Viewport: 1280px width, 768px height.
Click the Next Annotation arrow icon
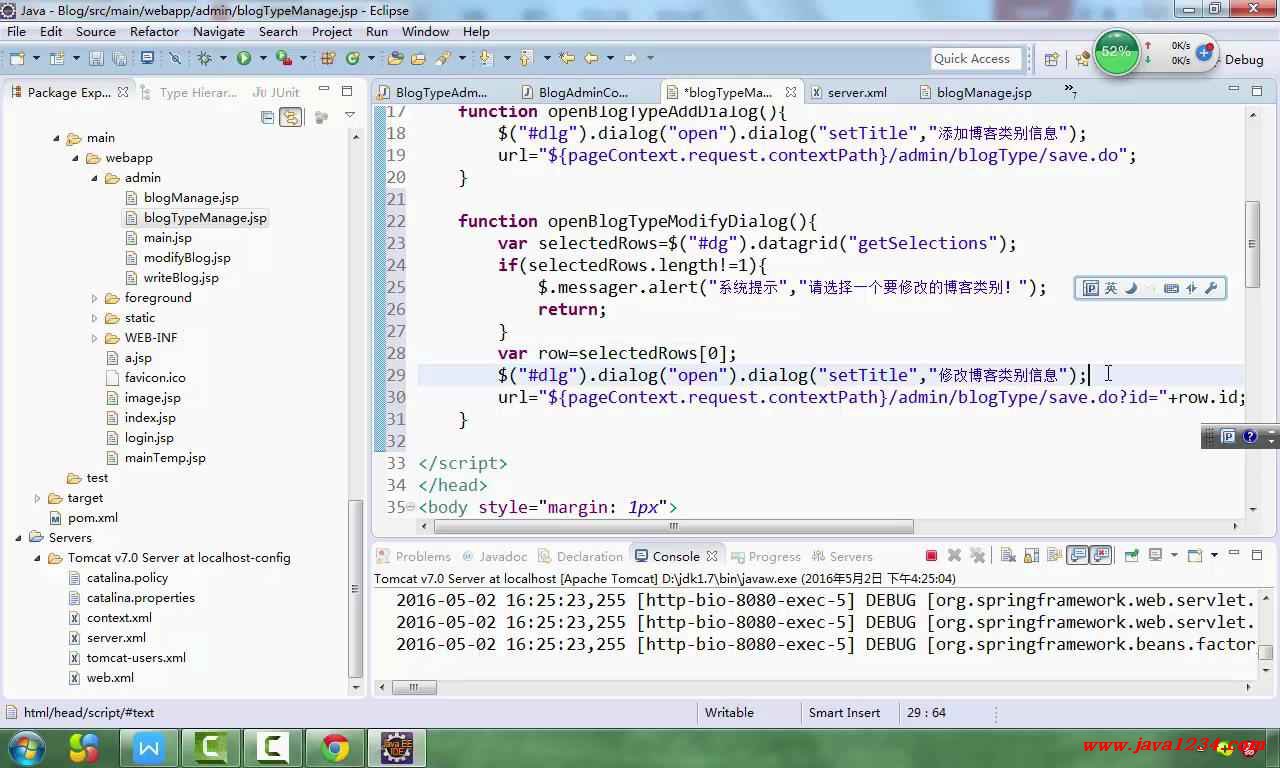point(485,58)
